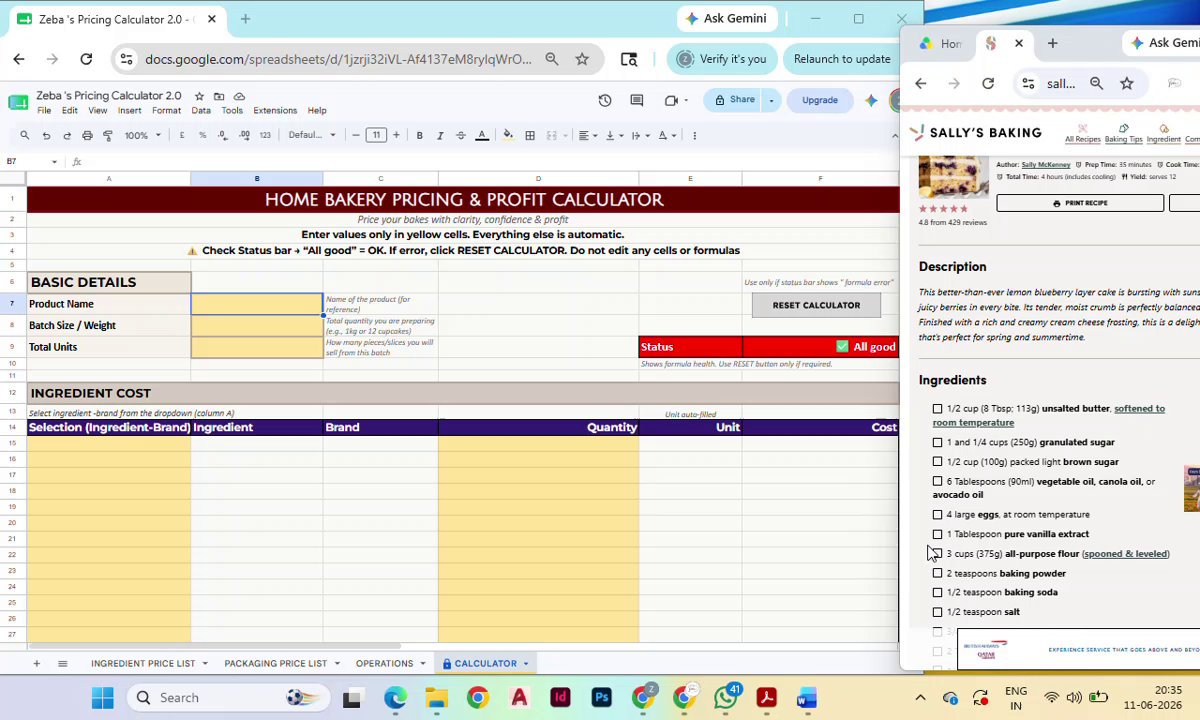Click the cloud document status icon

pyautogui.click(x=239, y=96)
